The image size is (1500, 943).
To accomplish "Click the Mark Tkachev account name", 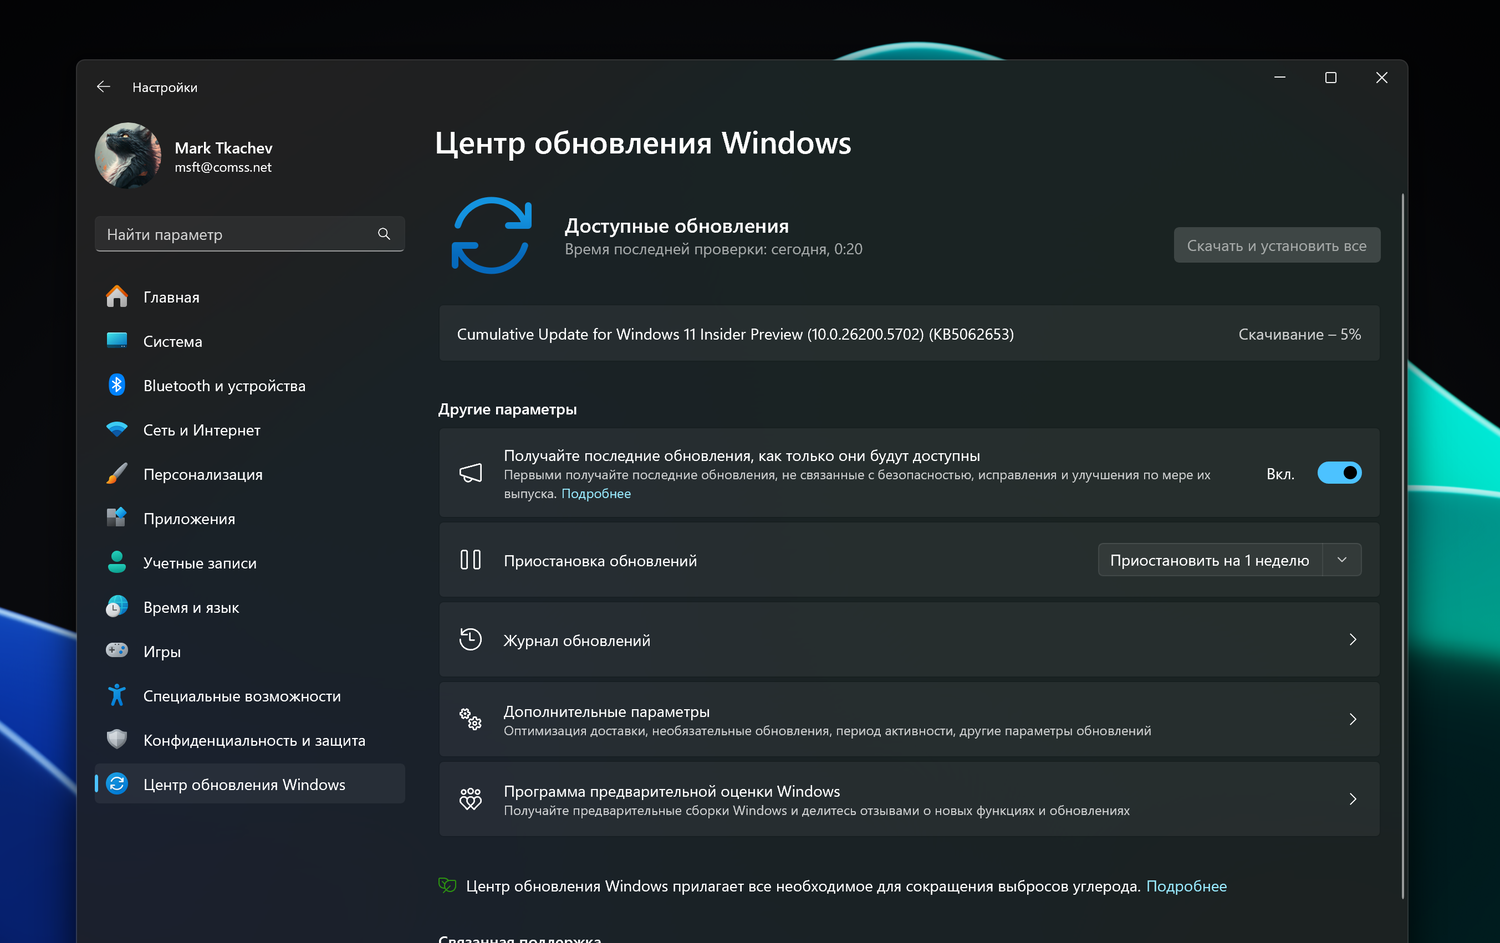I will tap(223, 148).
